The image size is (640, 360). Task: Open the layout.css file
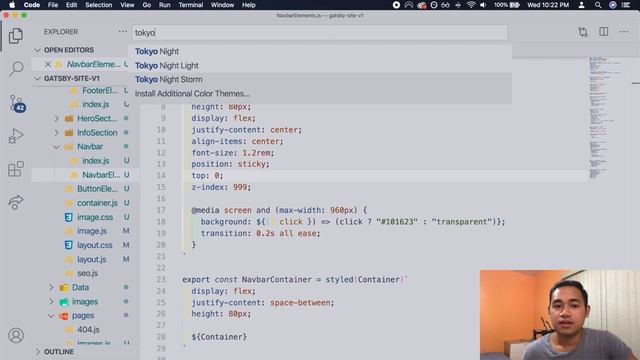click(94, 245)
